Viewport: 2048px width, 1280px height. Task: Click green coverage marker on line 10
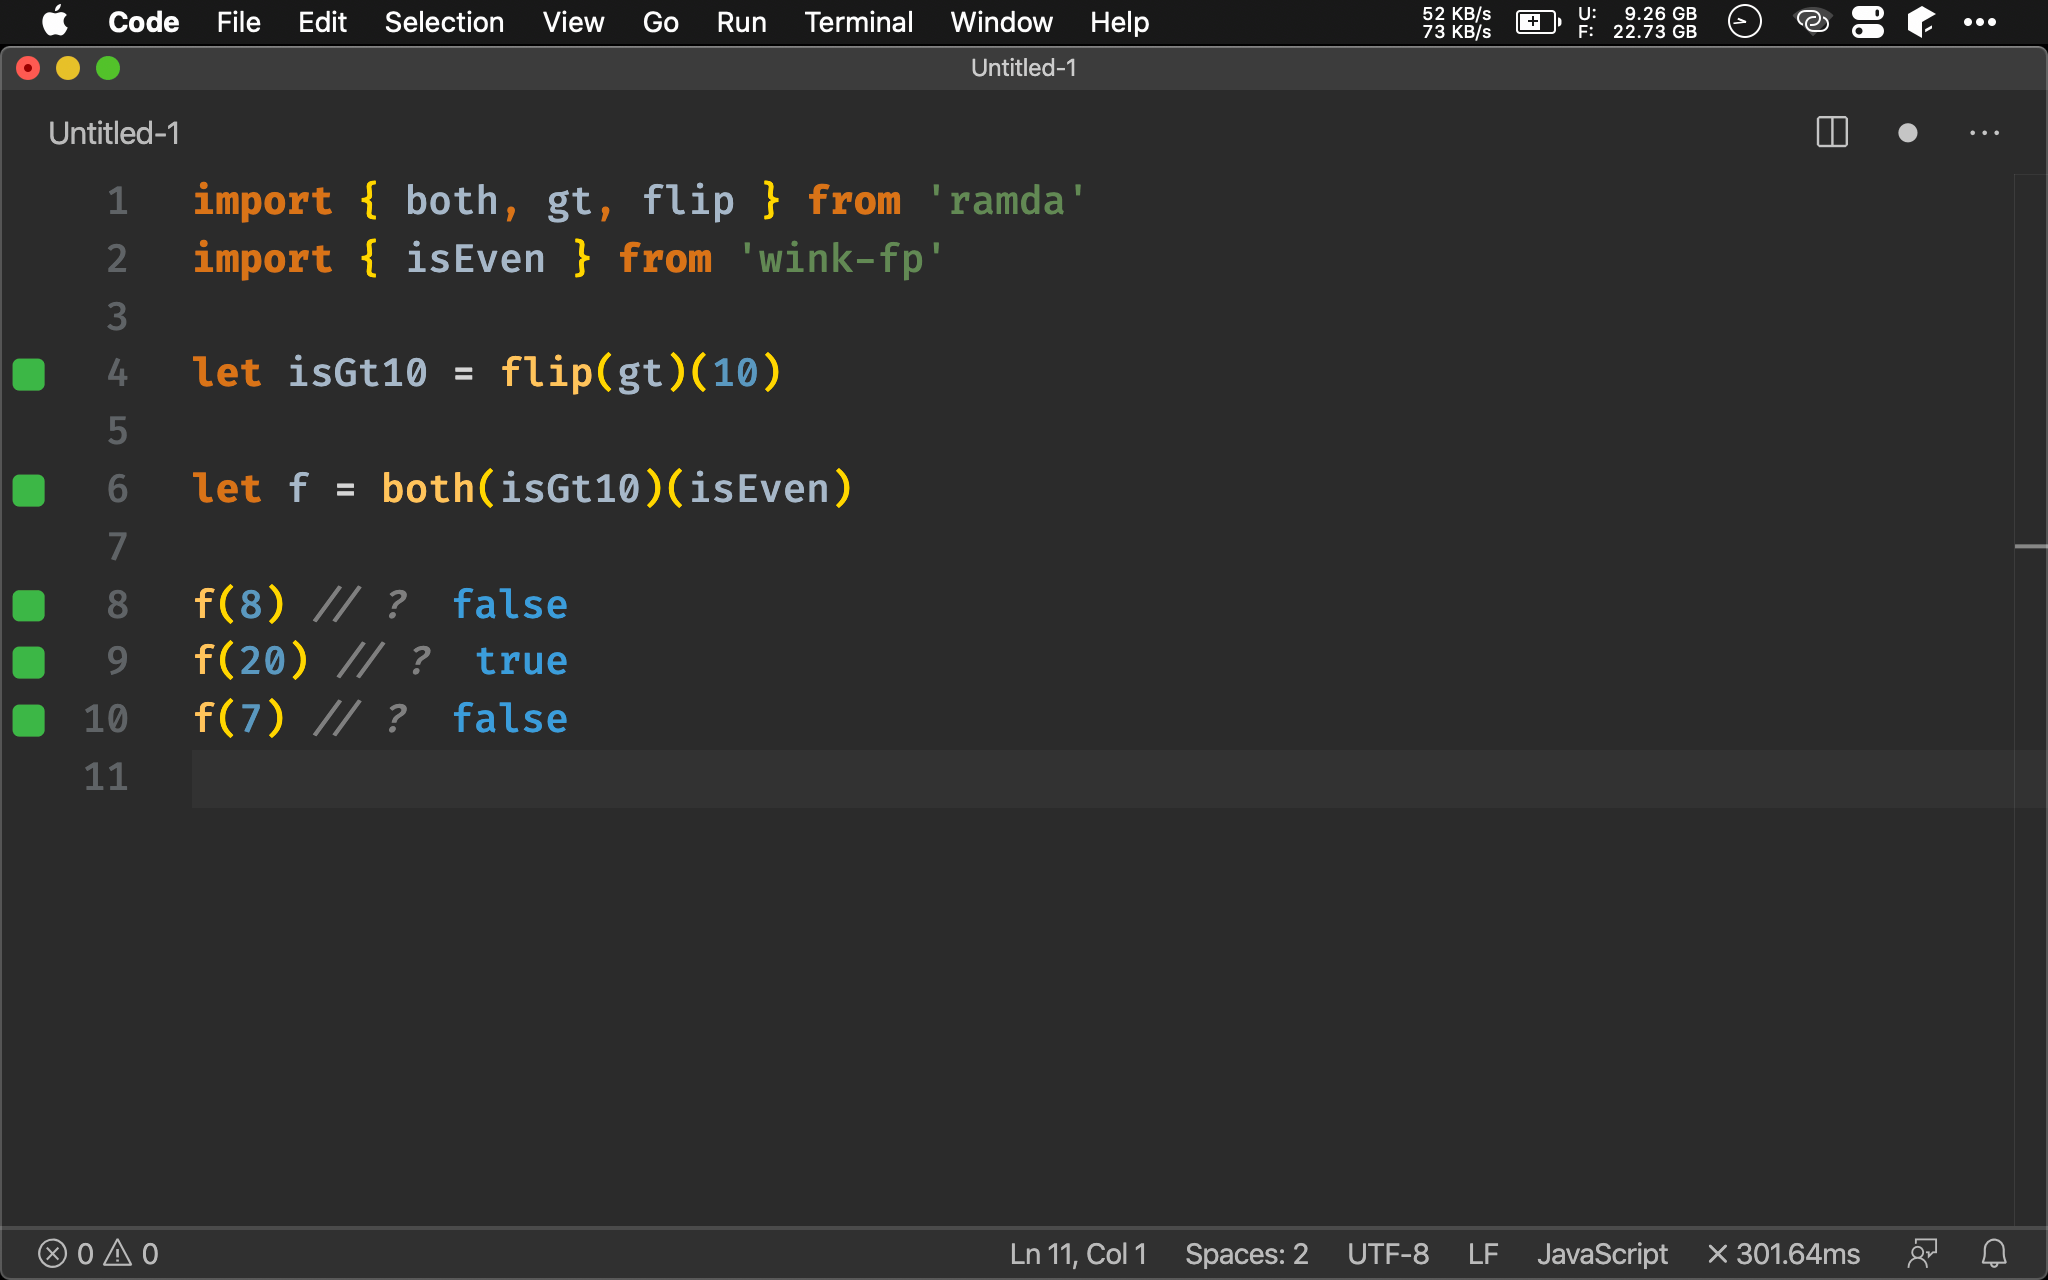[29, 720]
